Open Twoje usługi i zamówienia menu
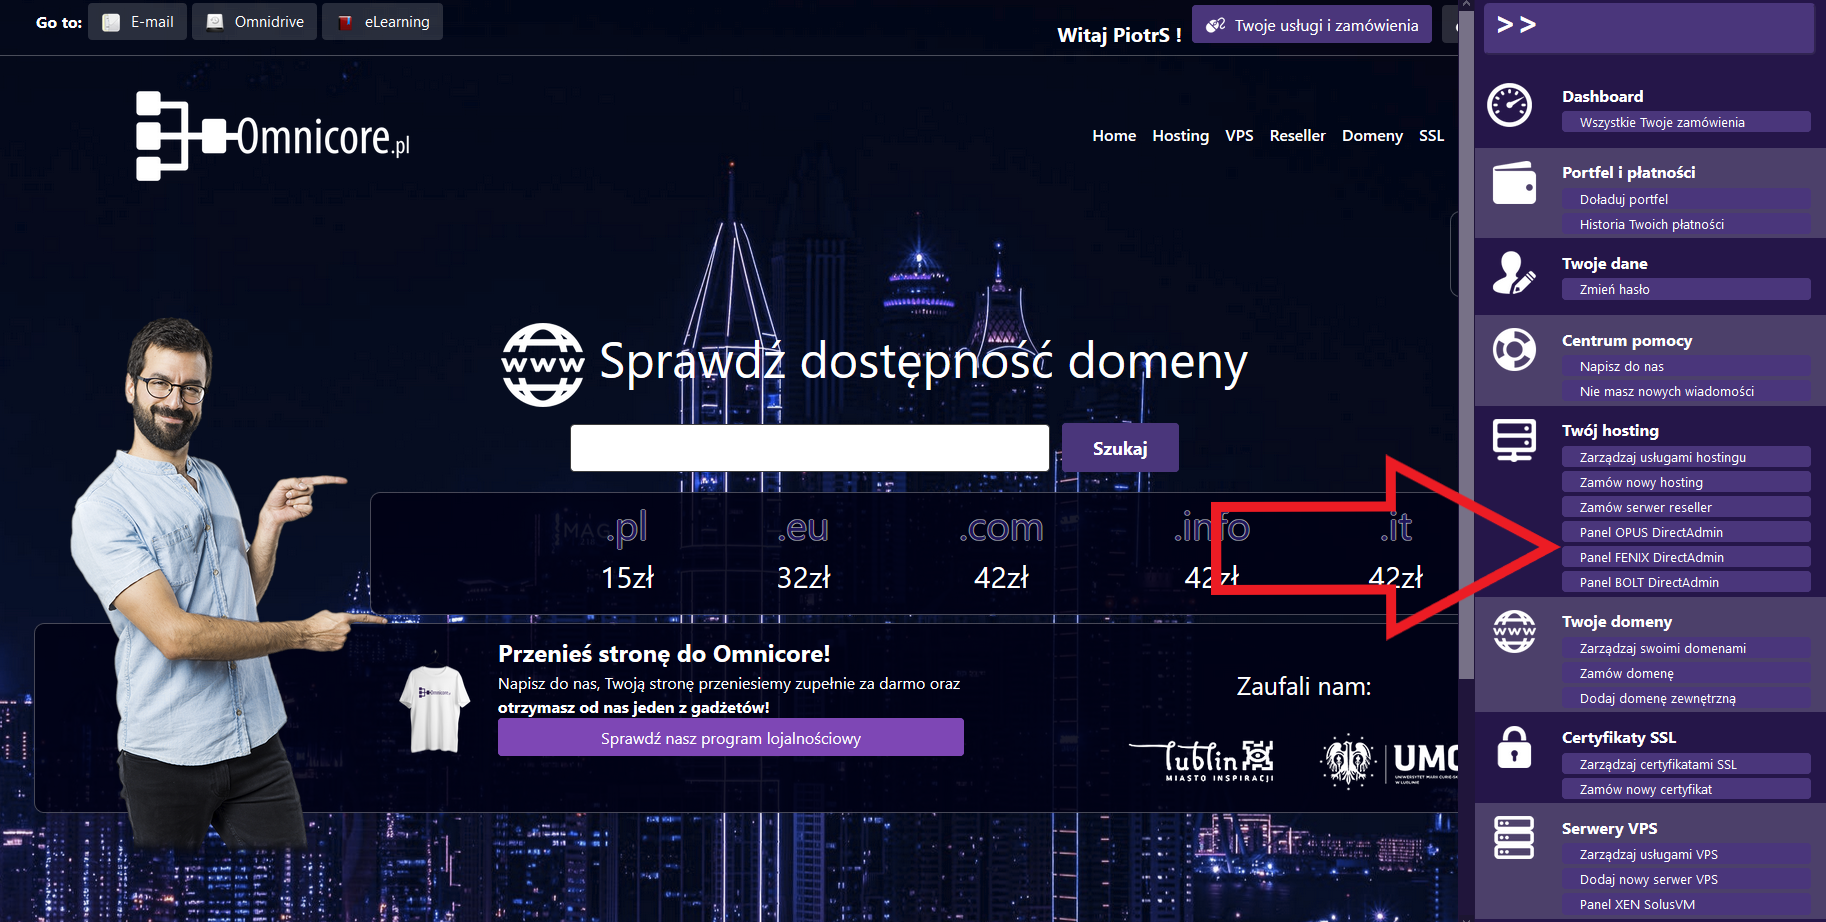The width and height of the screenshot is (1826, 922). pyautogui.click(x=1313, y=25)
